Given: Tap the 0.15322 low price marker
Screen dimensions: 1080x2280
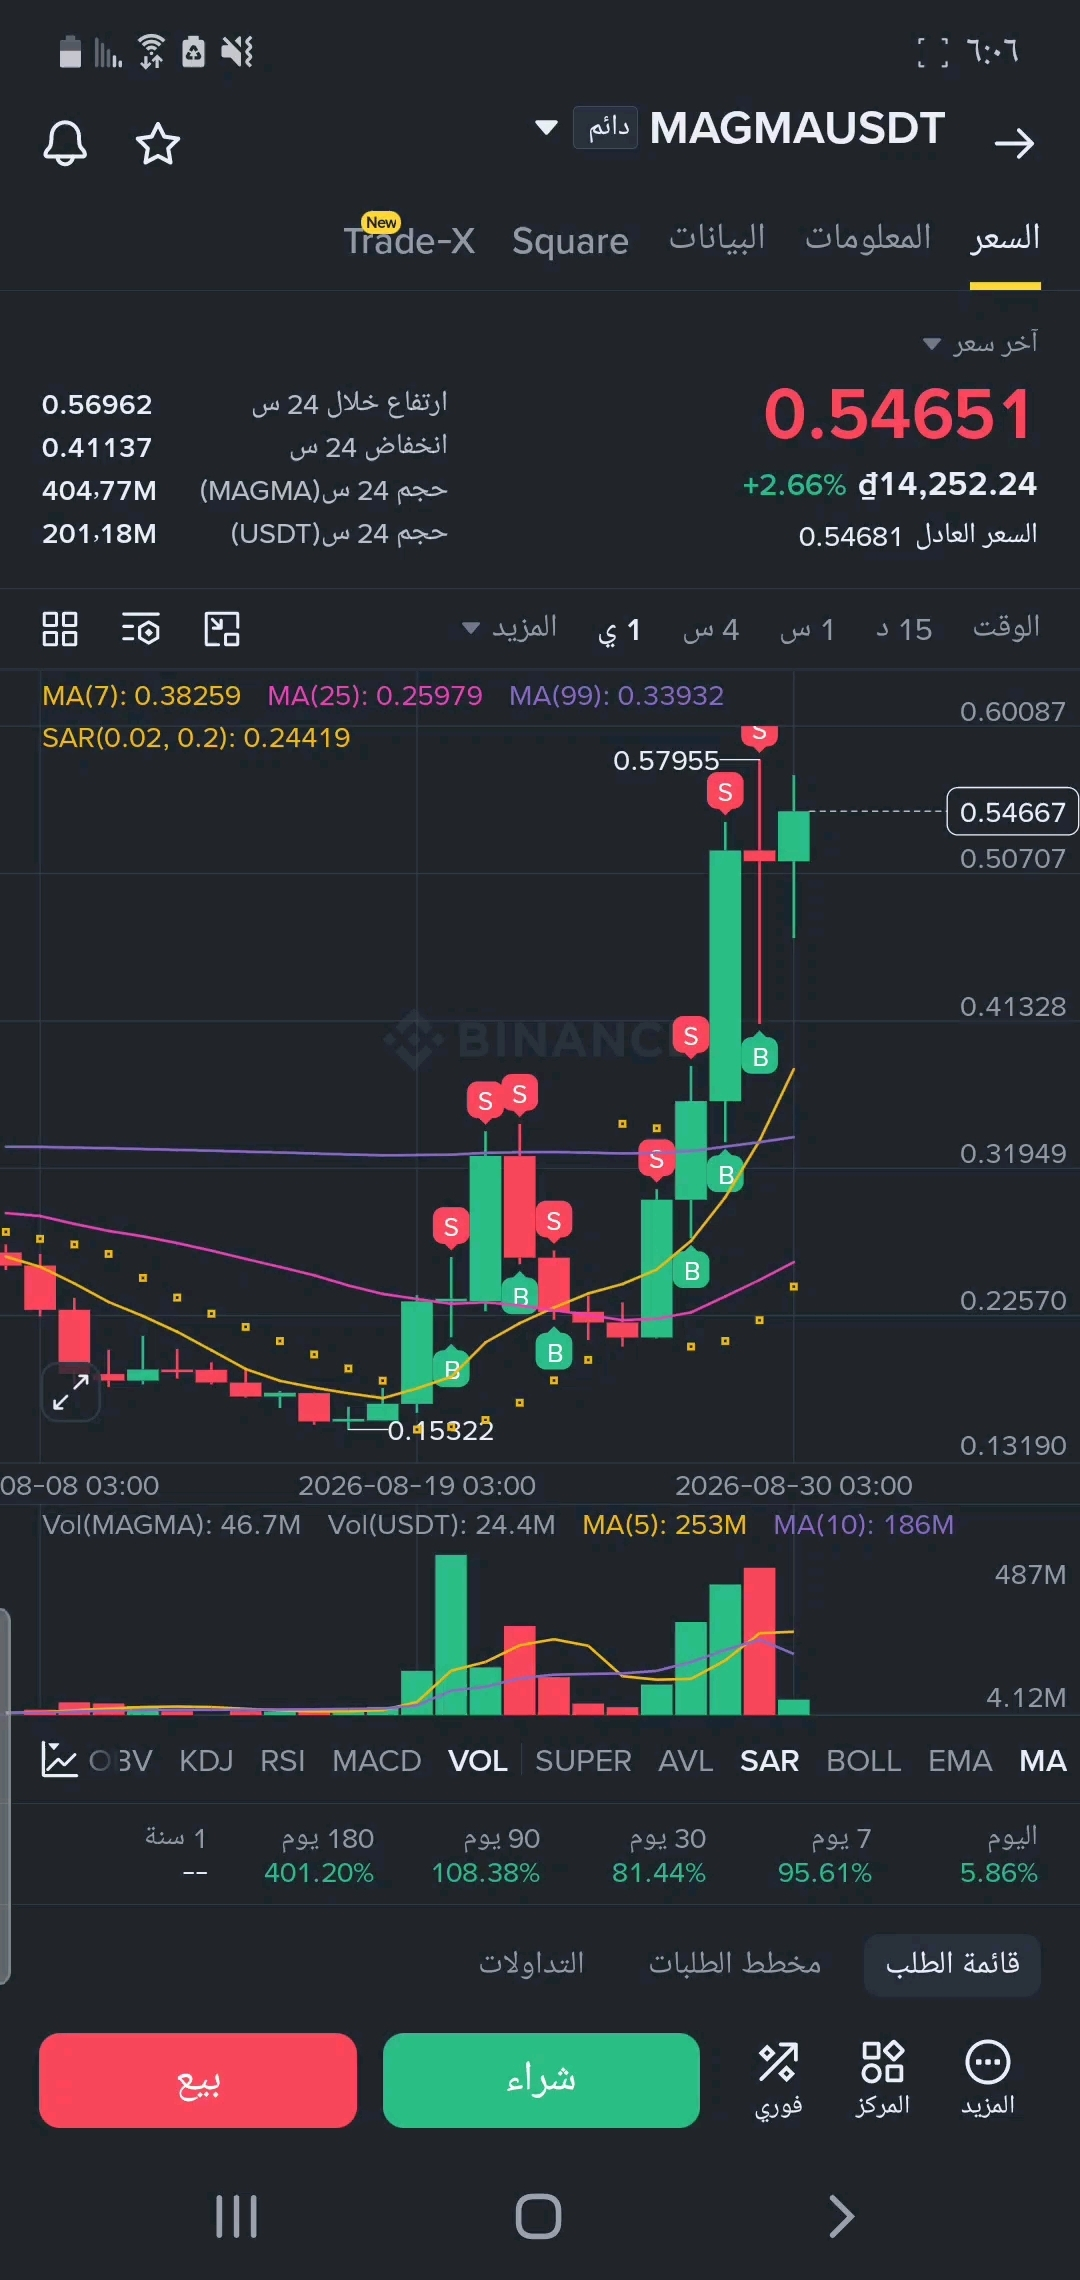Looking at the screenshot, I should click(x=441, y=1431).
